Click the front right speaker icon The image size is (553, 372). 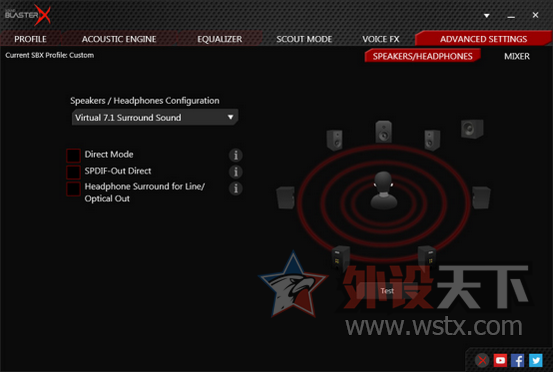(x=432, y=140)
